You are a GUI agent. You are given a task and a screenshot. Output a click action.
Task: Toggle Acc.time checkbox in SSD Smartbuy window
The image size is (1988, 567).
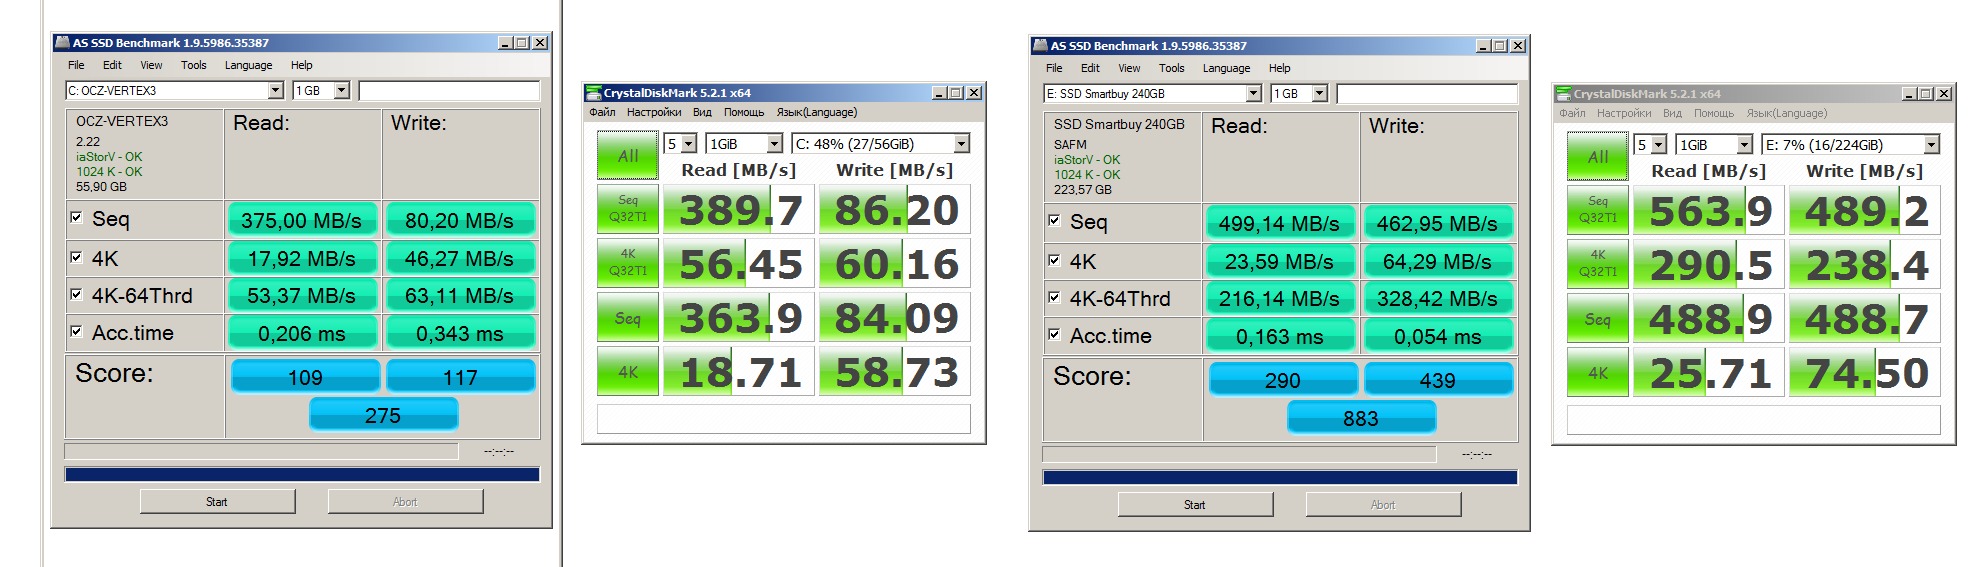[x=1054, y=334]
